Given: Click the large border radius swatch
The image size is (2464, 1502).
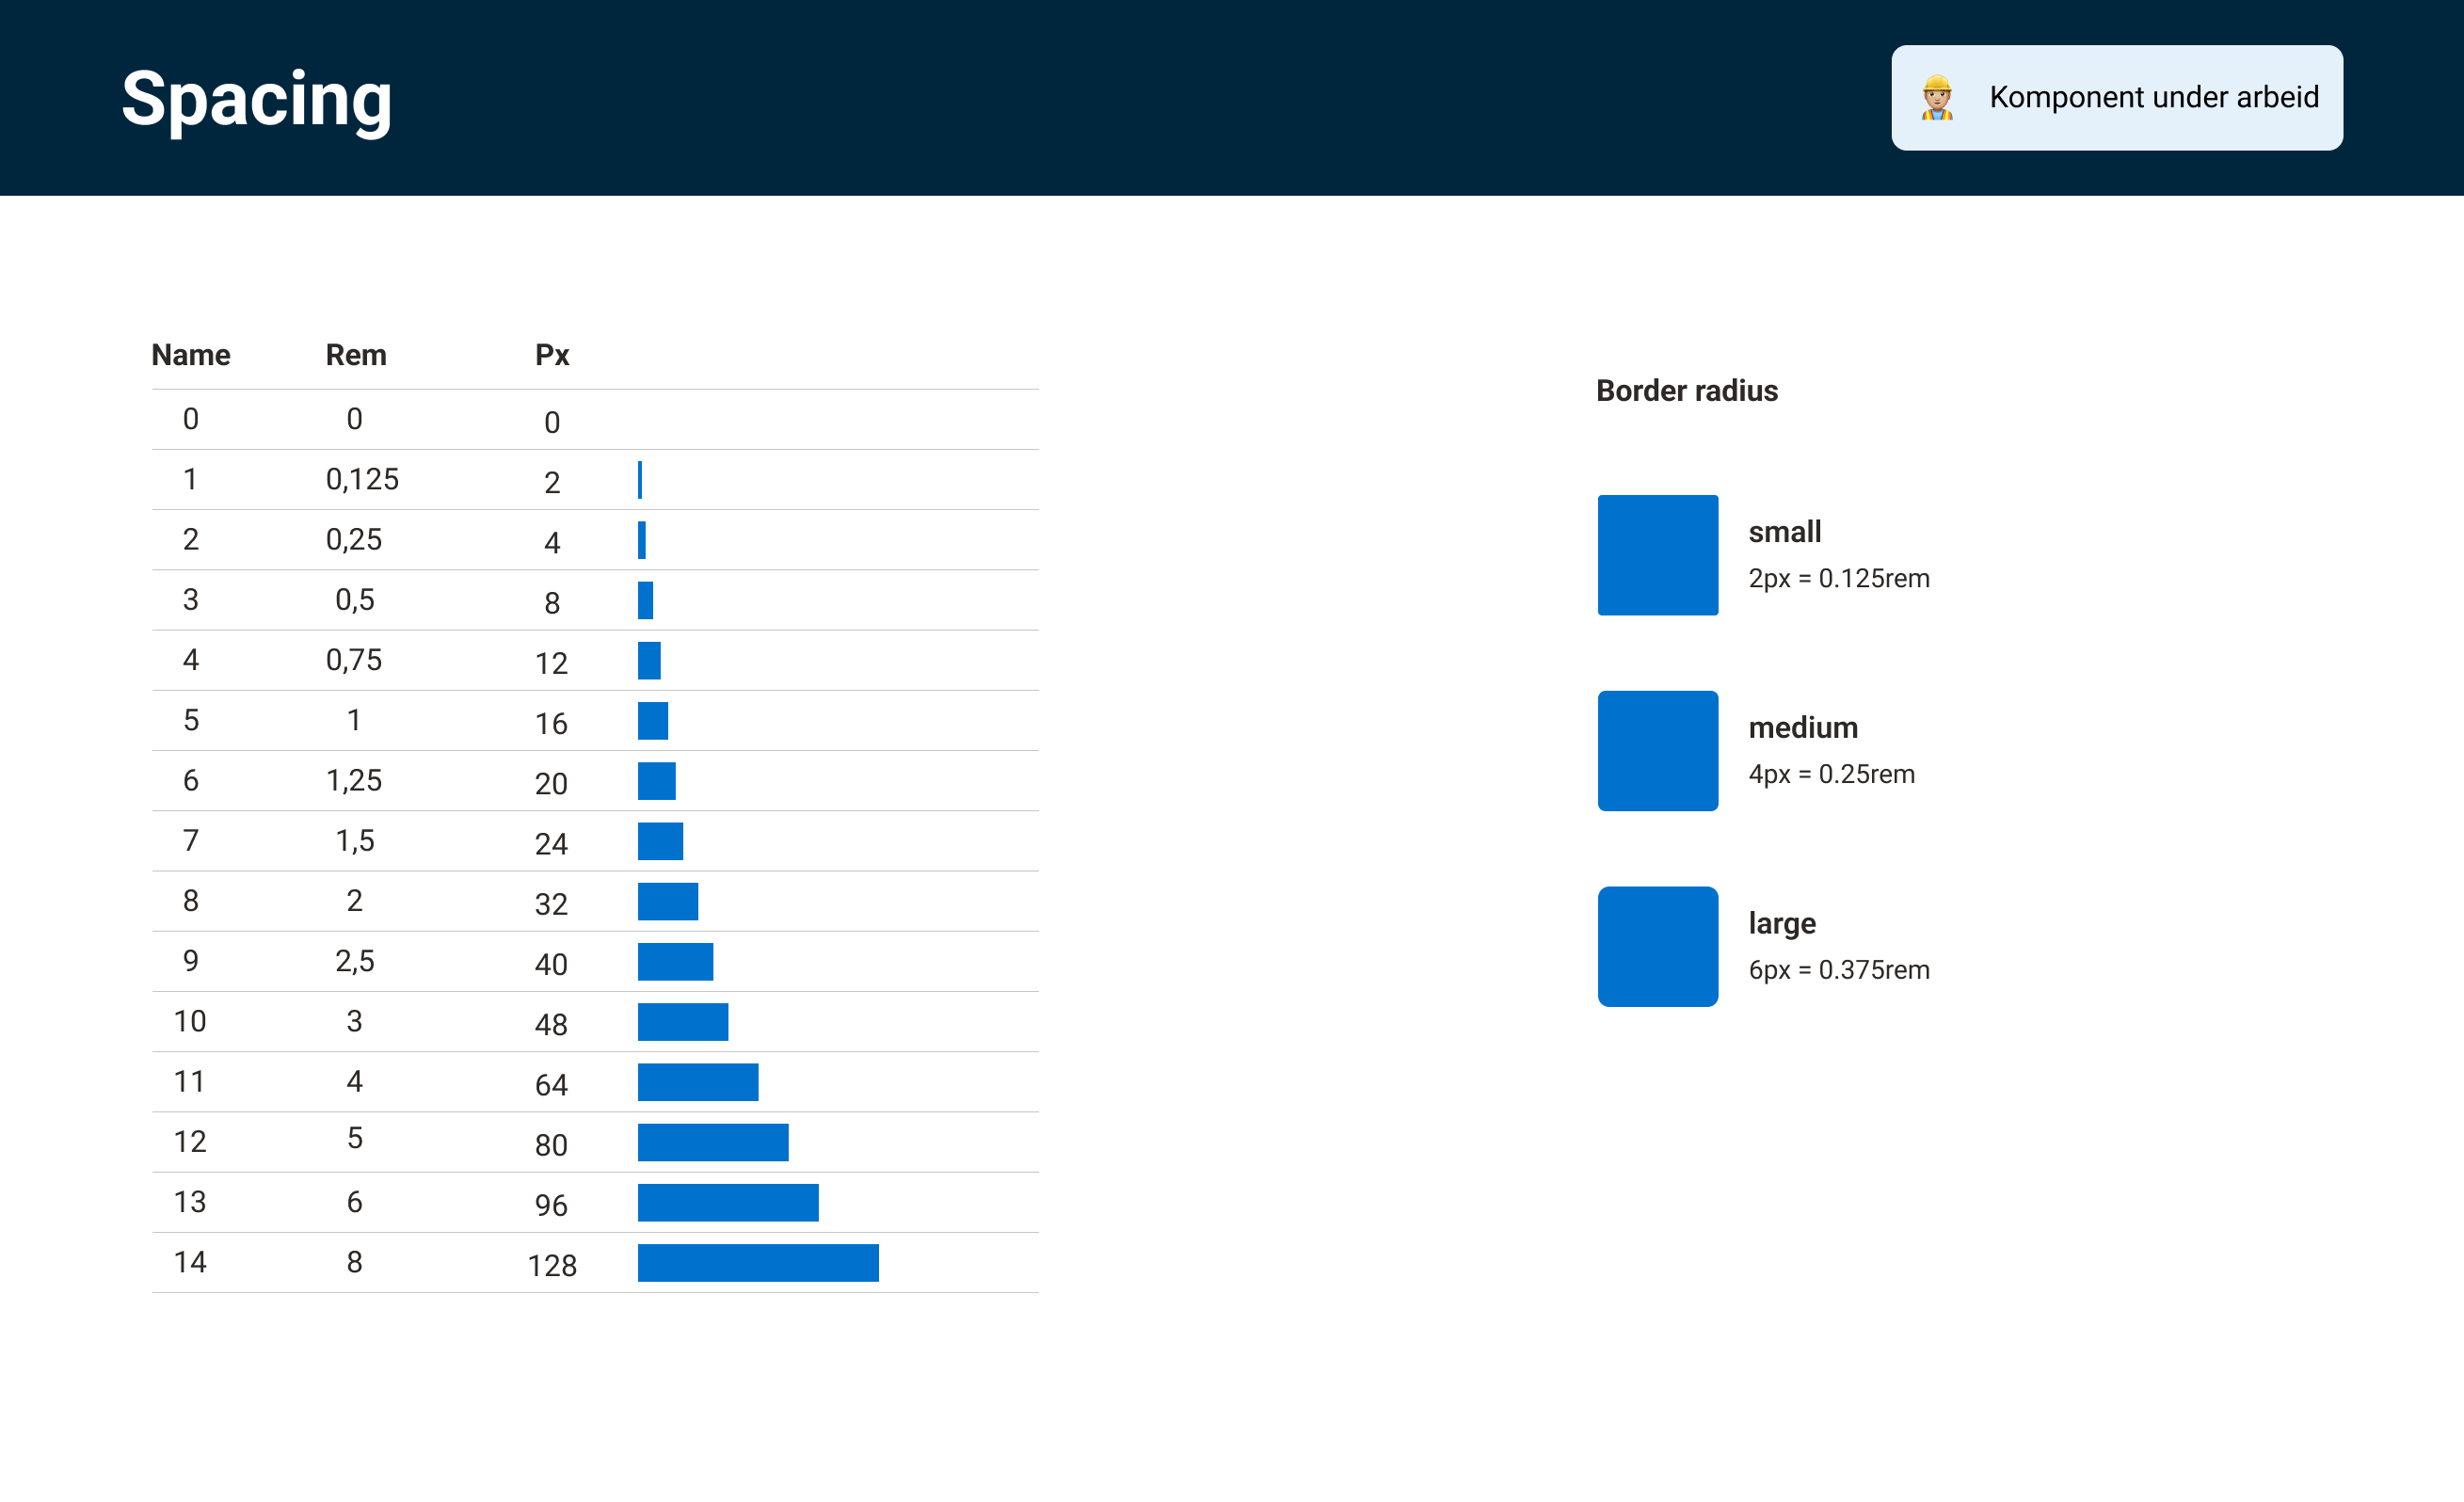Looking at the screenshot, I should click(x=1658, y=946).
